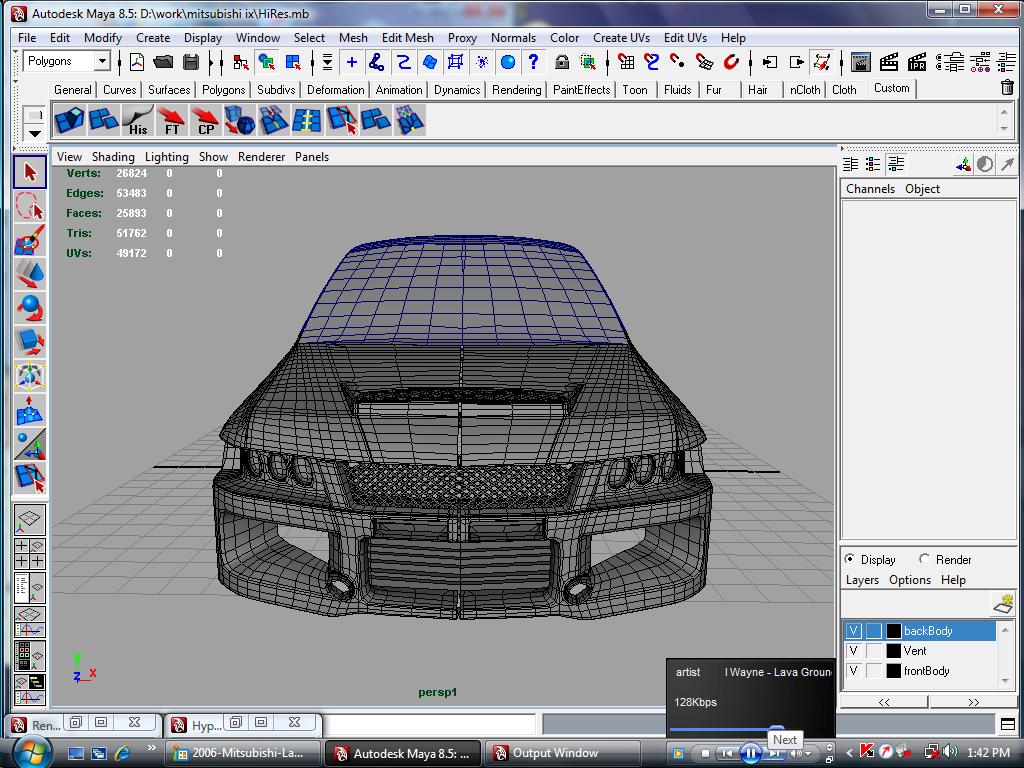This screenshot has height=768, width=1024.
Task: Toggle display type box of Vent layer
Action: pos(874,651)
